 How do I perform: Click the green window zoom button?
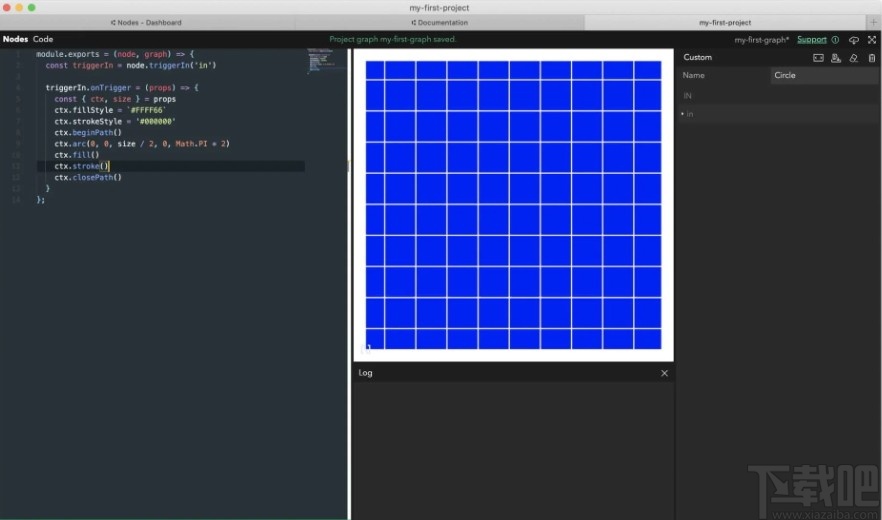point(32,7)
